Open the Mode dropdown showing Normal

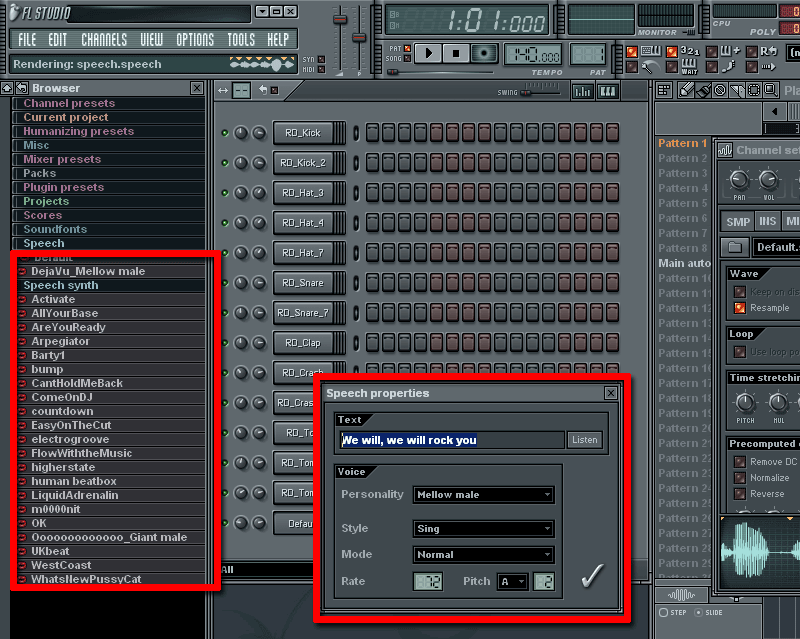coord(483,554)
